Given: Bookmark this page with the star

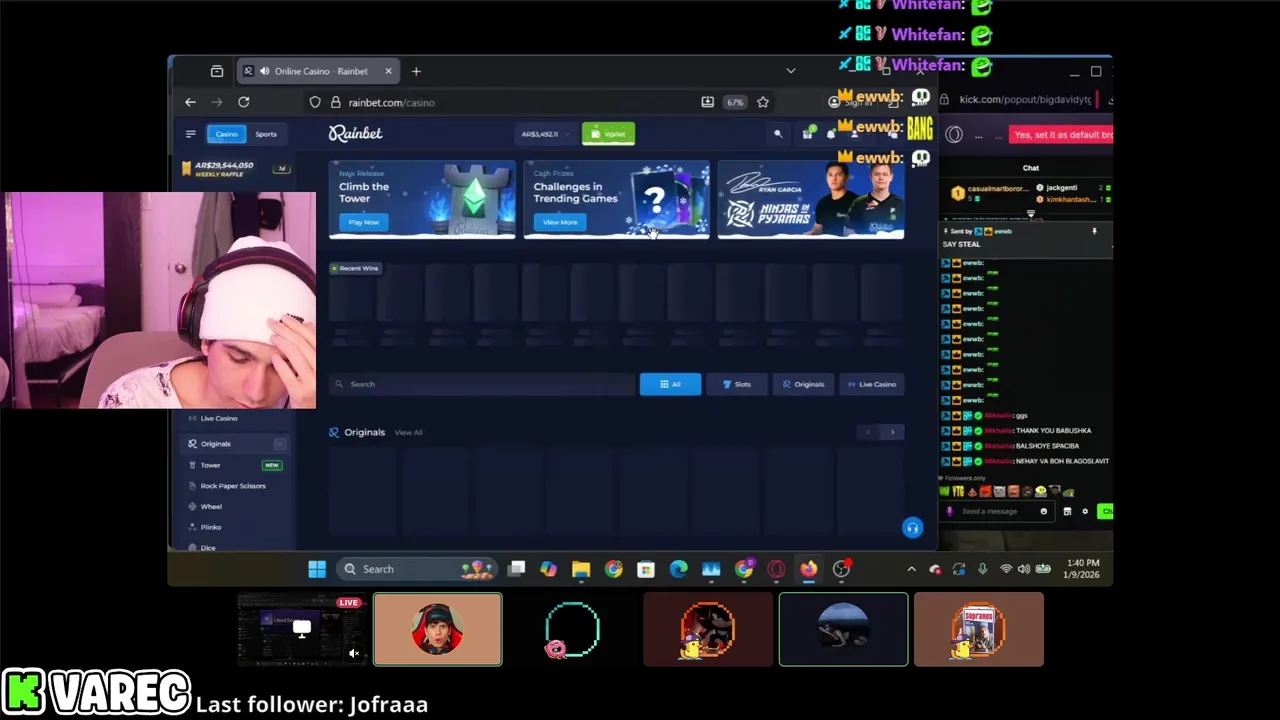Looking at the screenshot, I should [763, 102].
